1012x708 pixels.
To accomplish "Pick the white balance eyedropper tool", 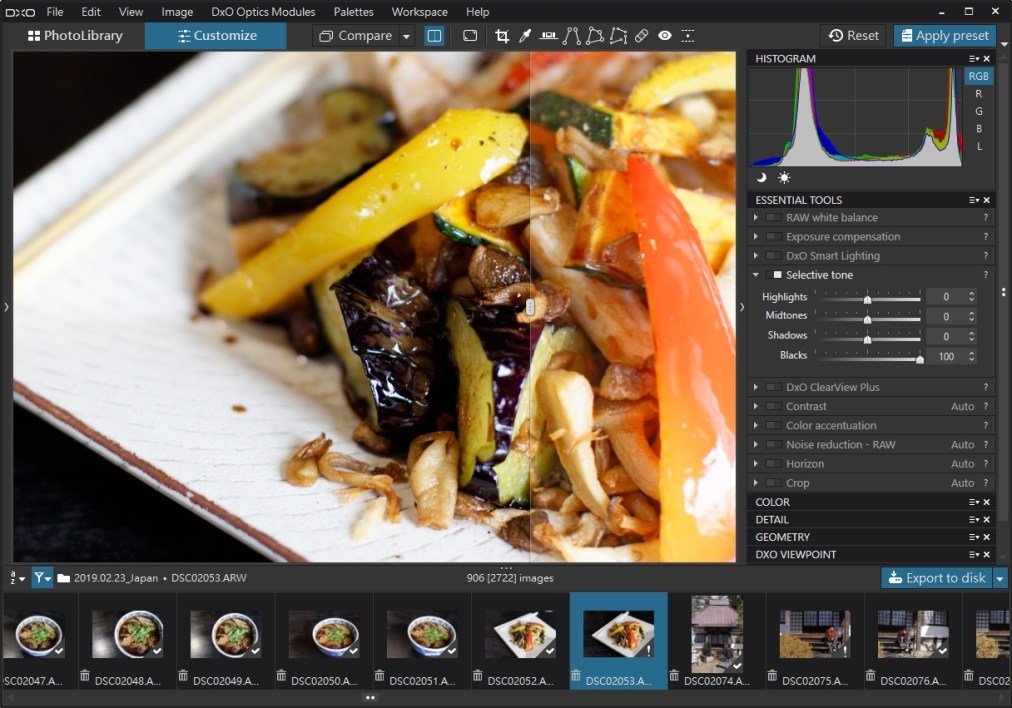I will (525, 36).
